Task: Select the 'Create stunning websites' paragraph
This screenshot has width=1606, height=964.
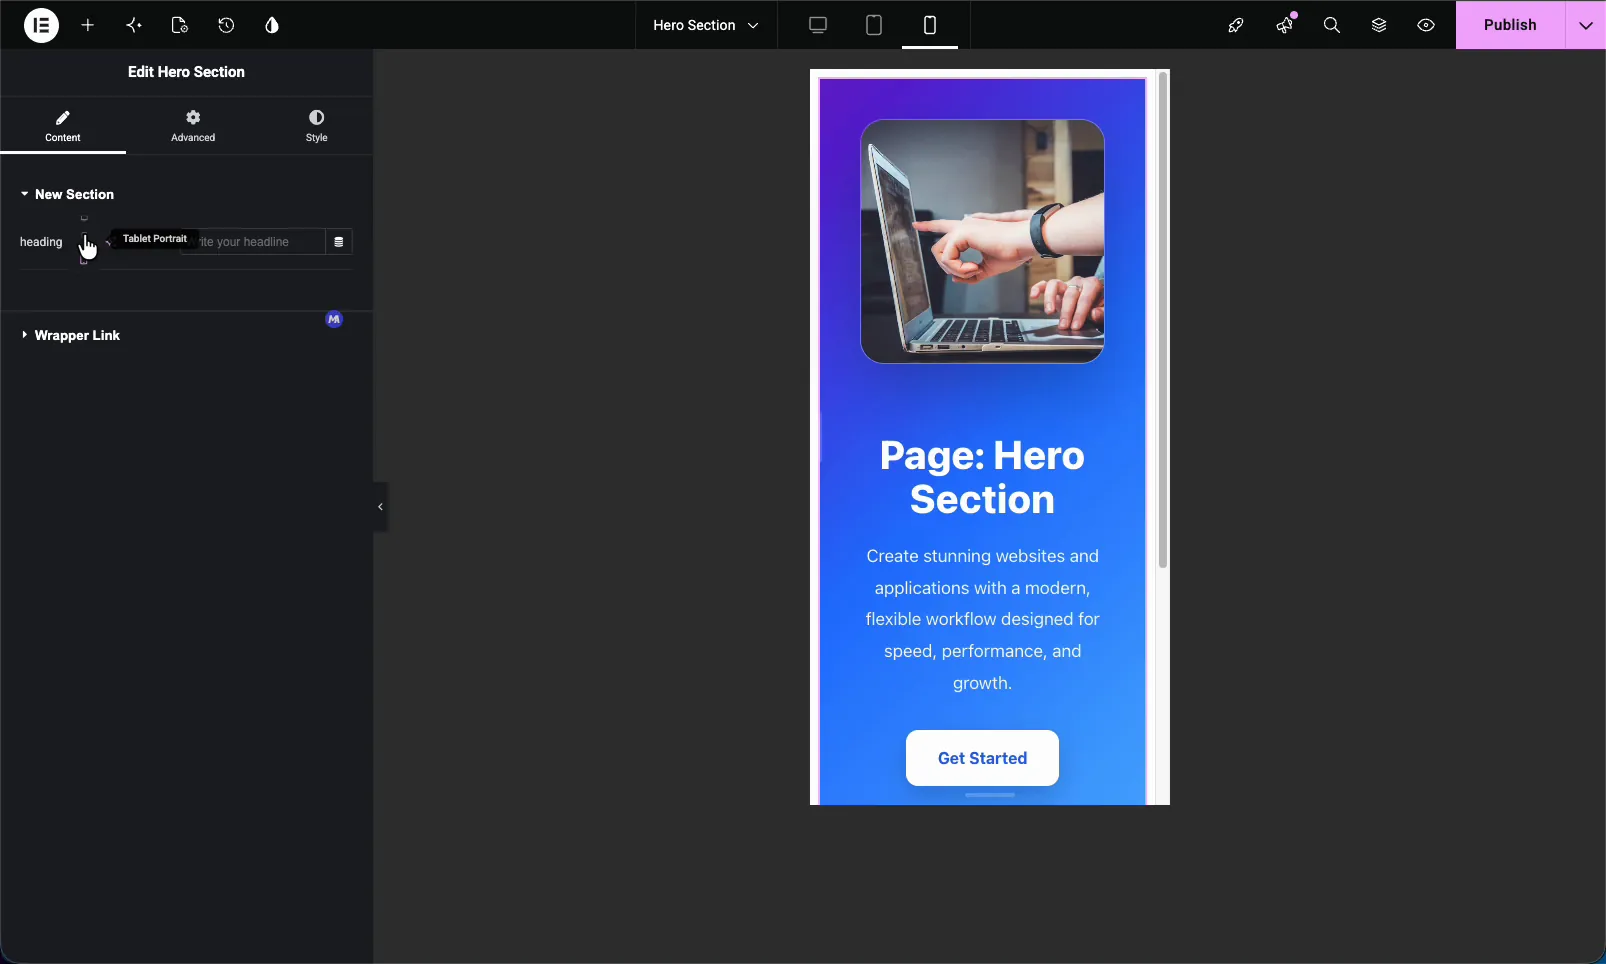Action: coord(982,619)
